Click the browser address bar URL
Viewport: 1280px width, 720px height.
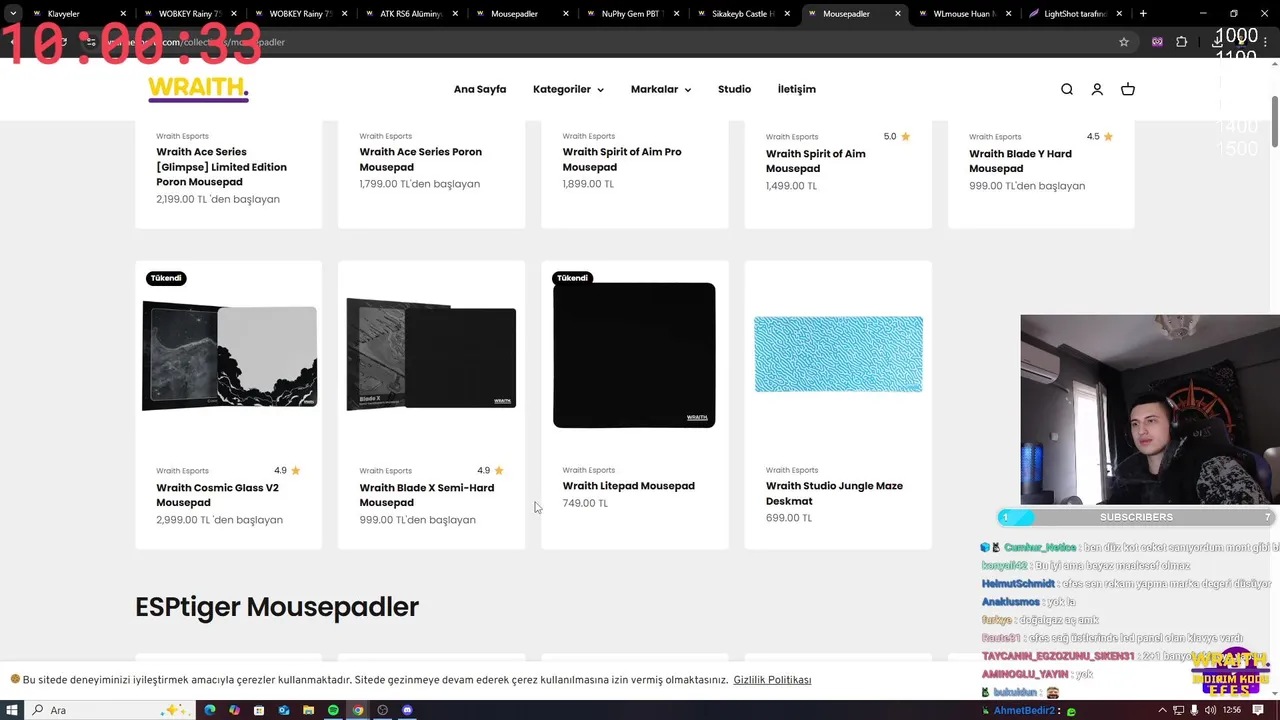600,42
